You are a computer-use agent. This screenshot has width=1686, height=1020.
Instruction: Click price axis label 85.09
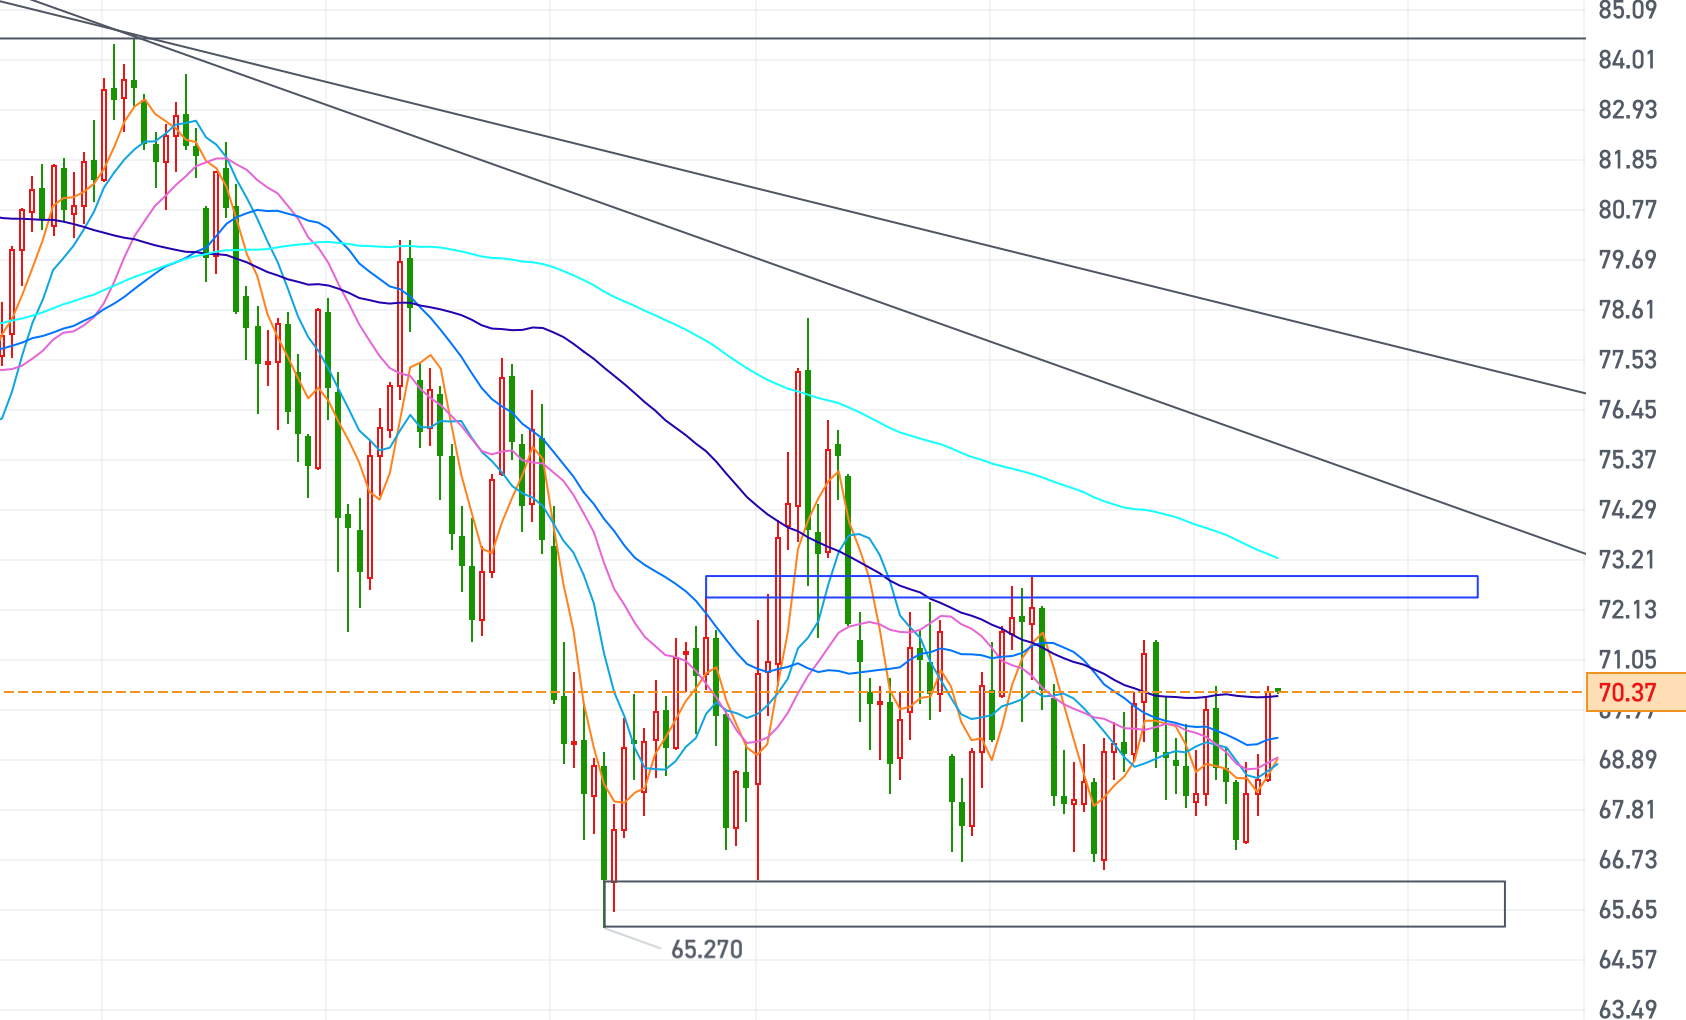[1627, 10]
